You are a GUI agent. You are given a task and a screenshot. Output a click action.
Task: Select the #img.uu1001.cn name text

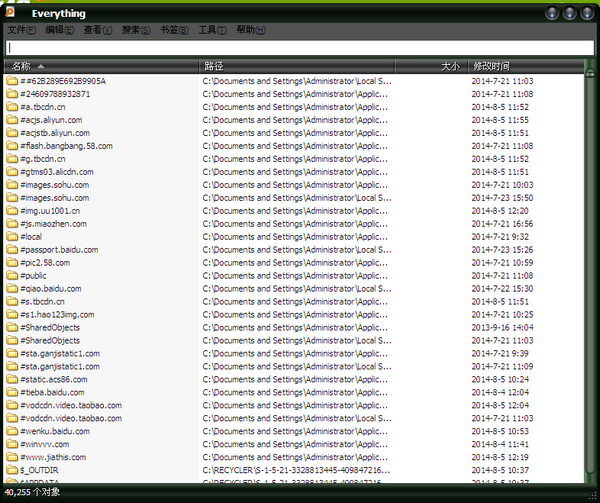pos(50,211)
